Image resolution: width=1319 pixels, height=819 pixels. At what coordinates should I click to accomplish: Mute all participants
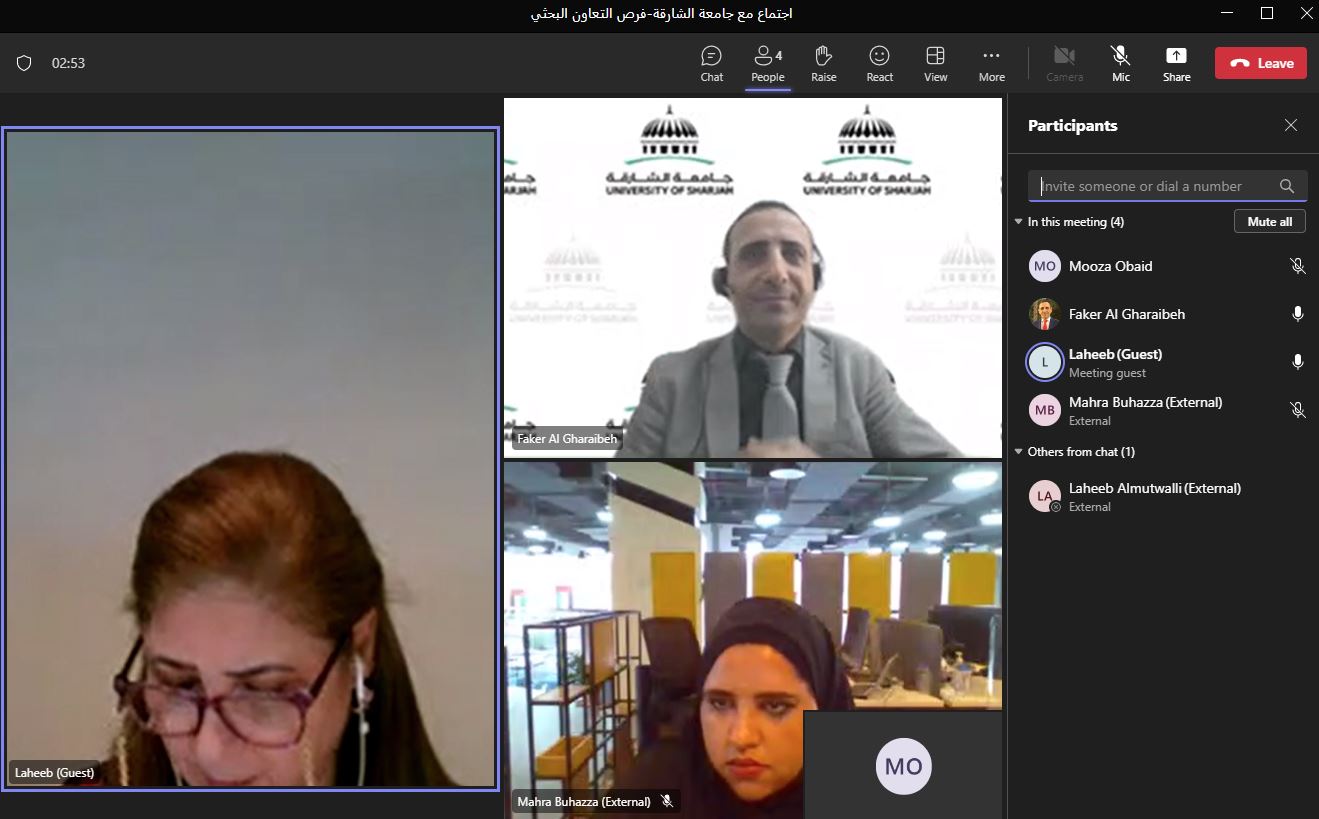[x=1269, y=222]
